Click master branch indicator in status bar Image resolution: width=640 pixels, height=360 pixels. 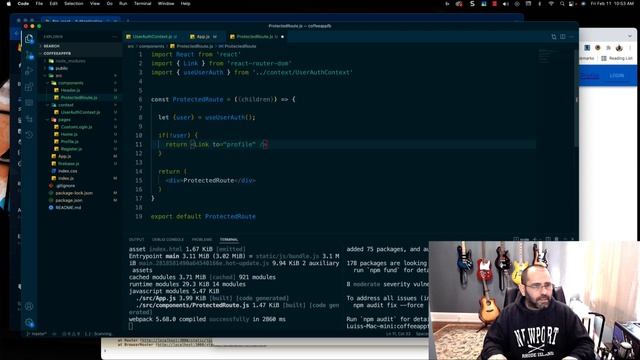click(37, 334)
